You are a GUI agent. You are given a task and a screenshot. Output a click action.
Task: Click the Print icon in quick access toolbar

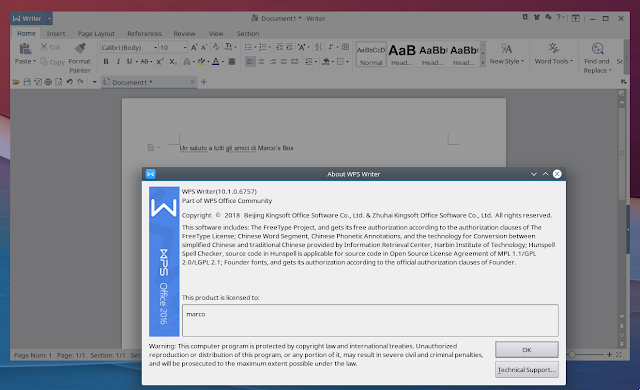click(x=48, y=82)
